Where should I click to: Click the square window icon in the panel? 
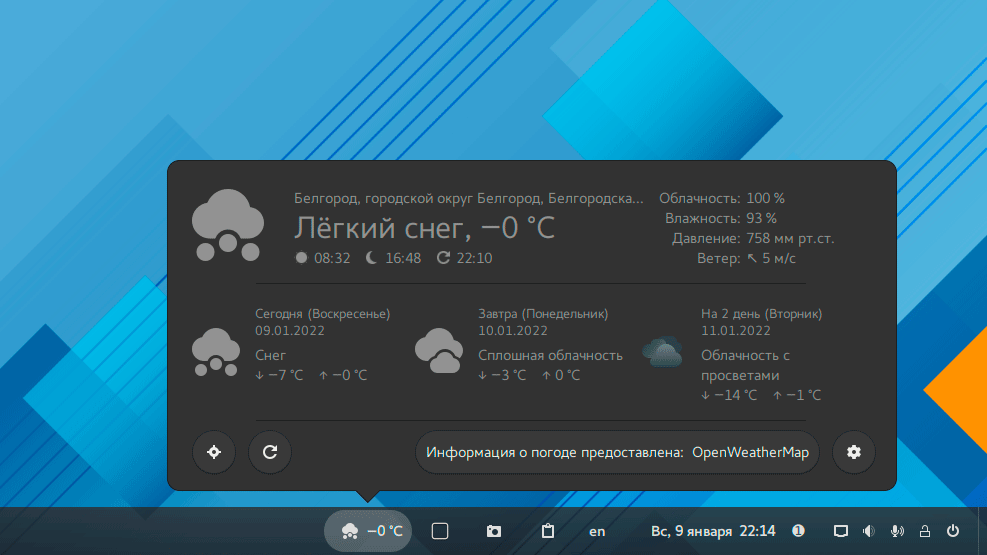pyautogui.click(x=440, y=531)
